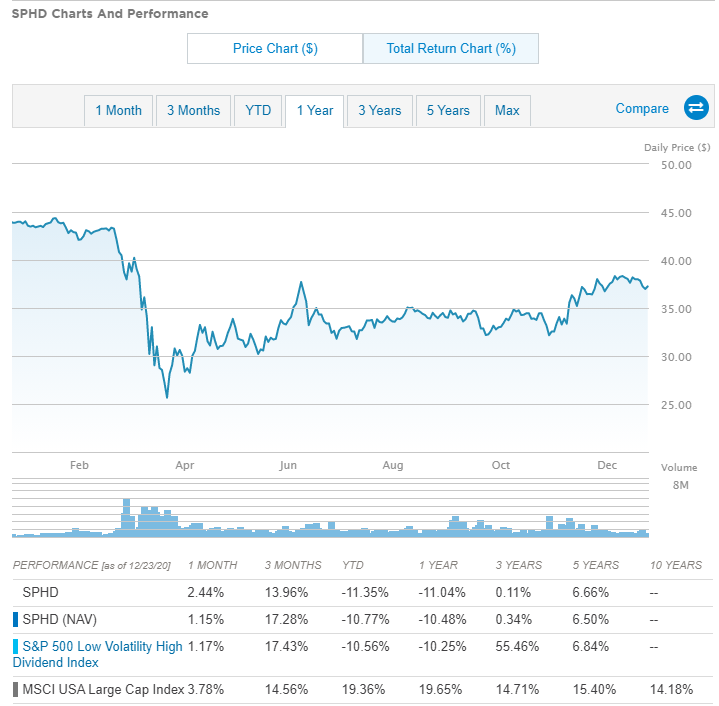The image size is (719, 706).
Task: Click NAV YTD value -10.77%
Action: pos(365,619)
